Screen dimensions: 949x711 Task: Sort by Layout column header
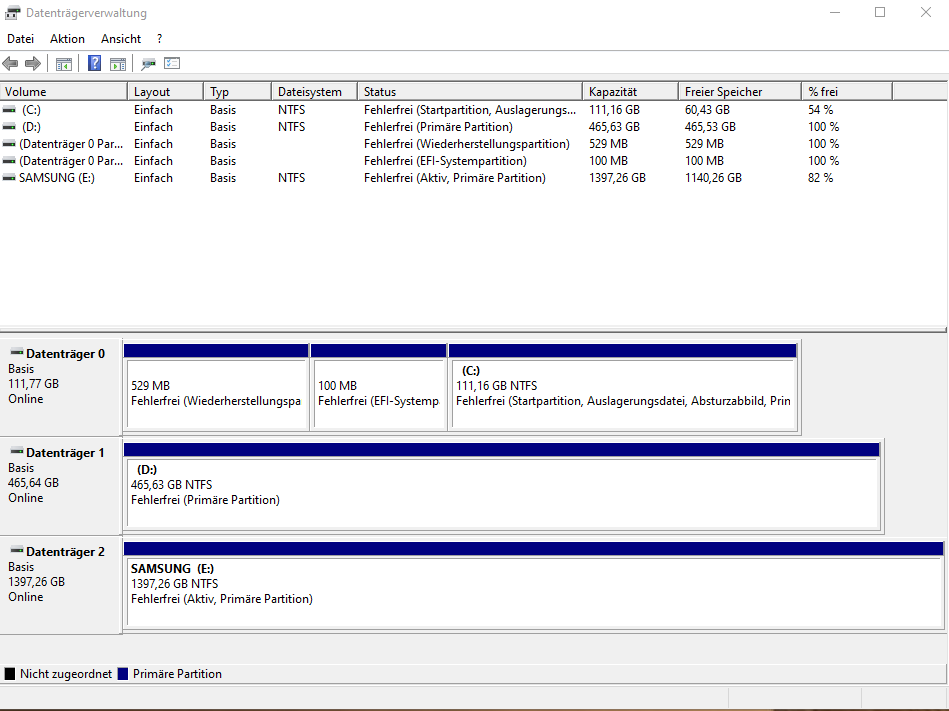165,92
